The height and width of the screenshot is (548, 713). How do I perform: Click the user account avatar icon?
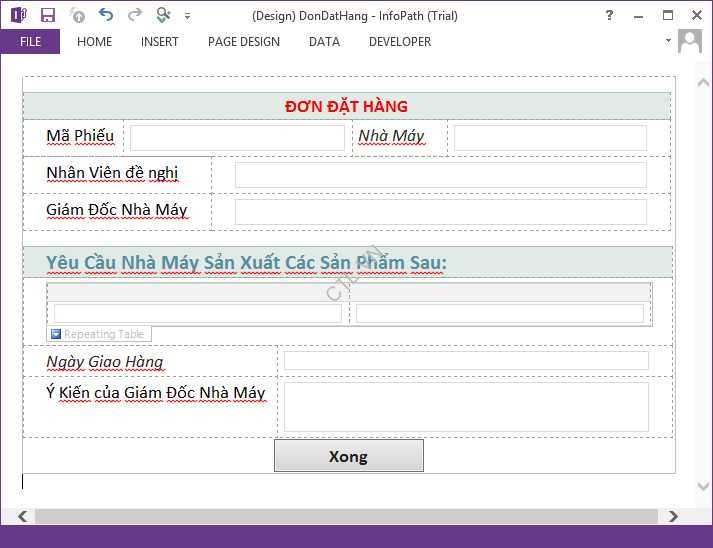tap(690, 41)
